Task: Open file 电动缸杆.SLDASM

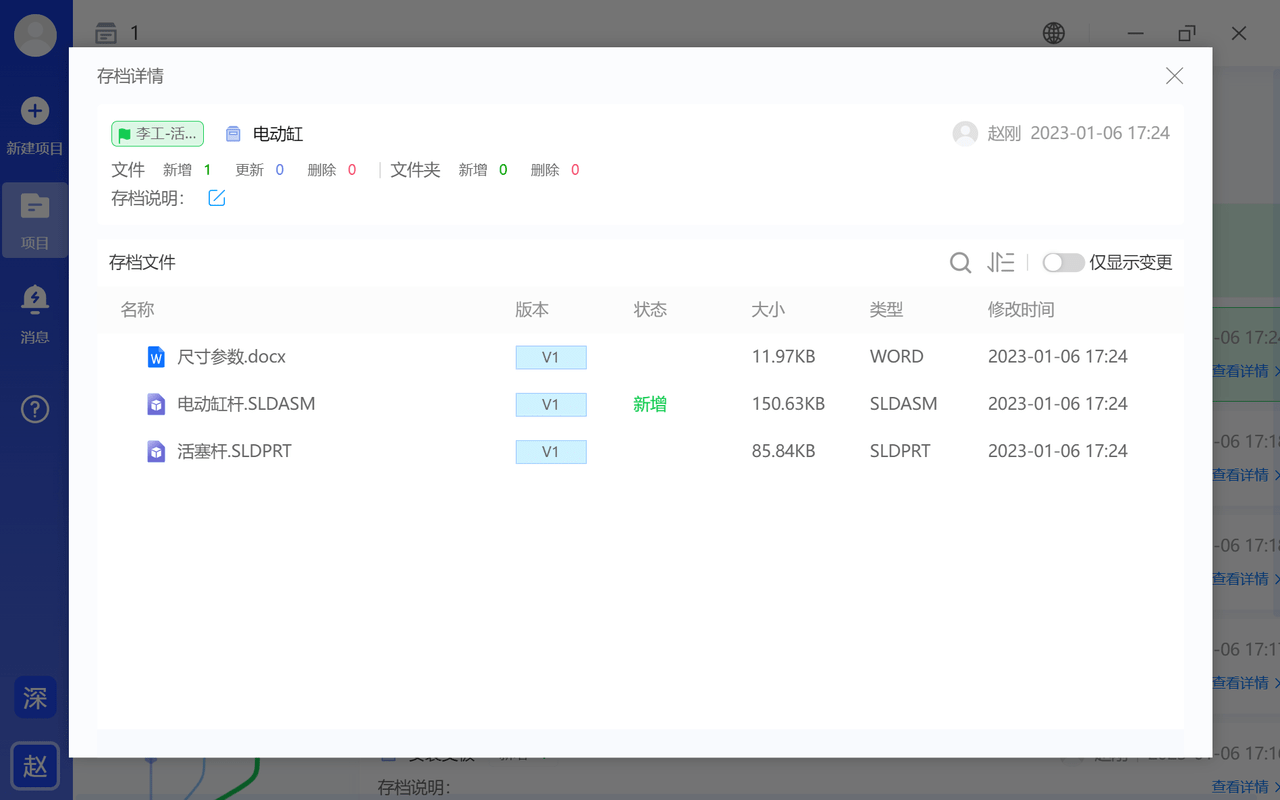Action: point(246,404)
